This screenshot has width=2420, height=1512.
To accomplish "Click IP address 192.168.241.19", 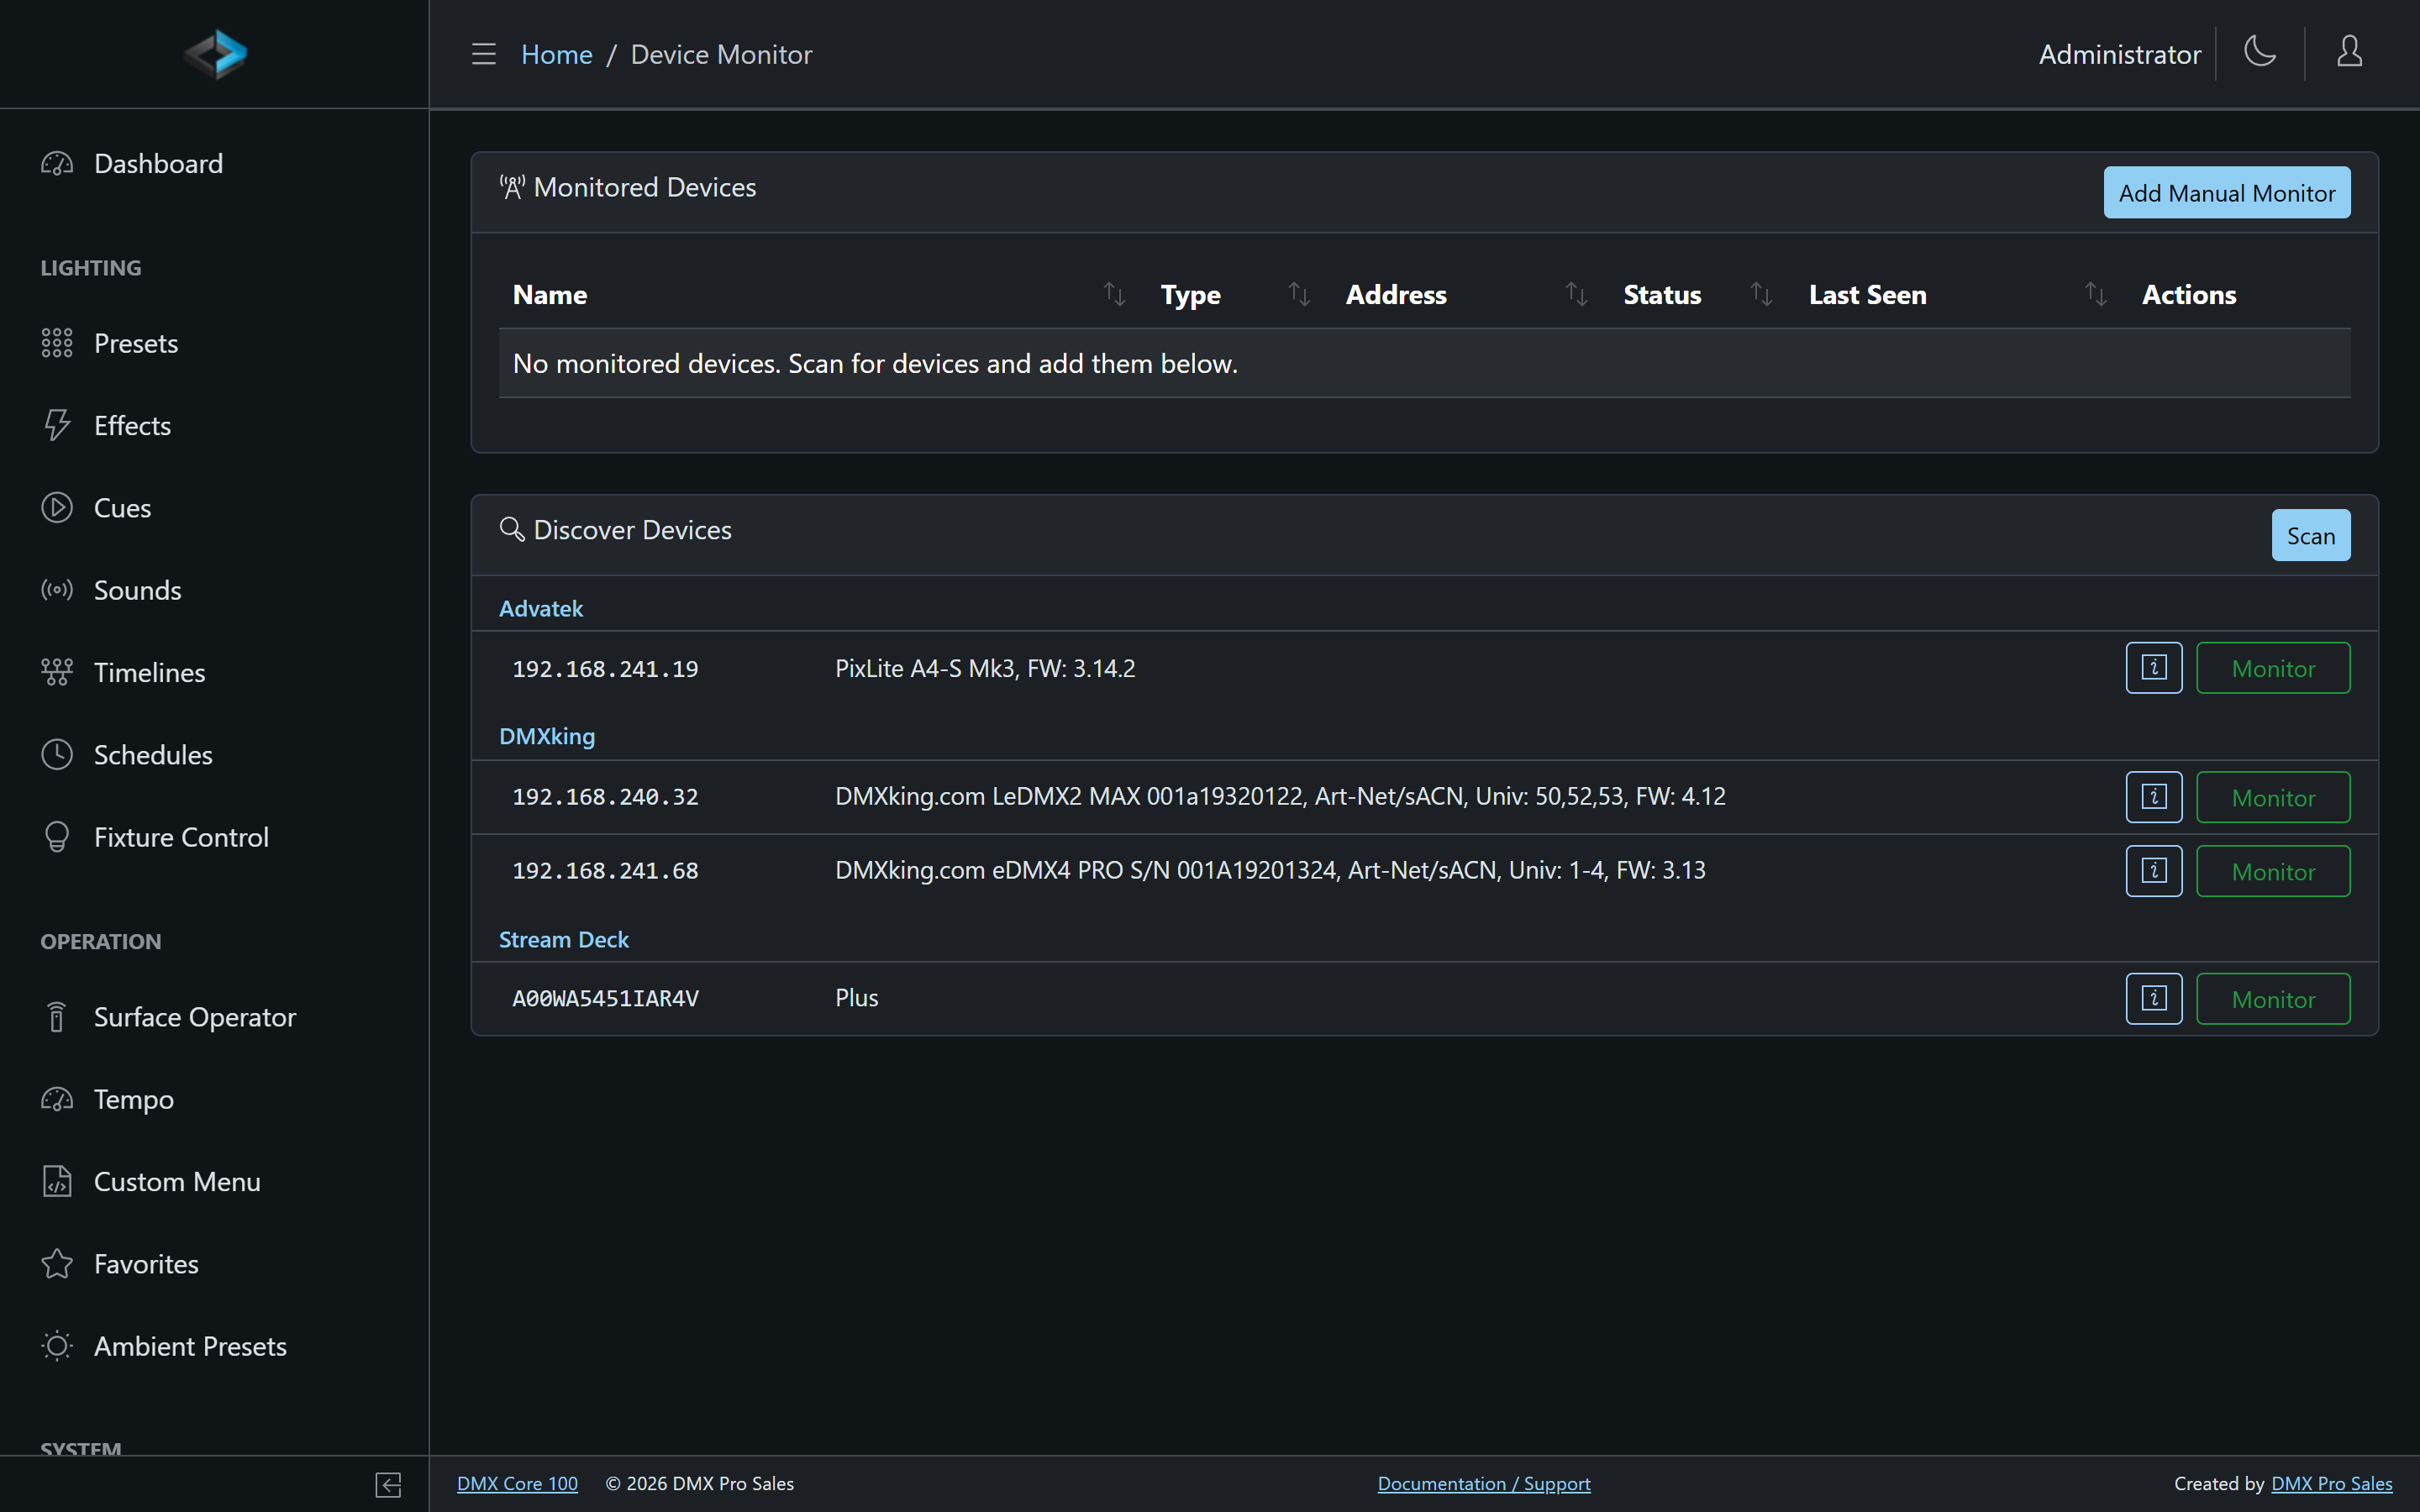I will (605, 669).
